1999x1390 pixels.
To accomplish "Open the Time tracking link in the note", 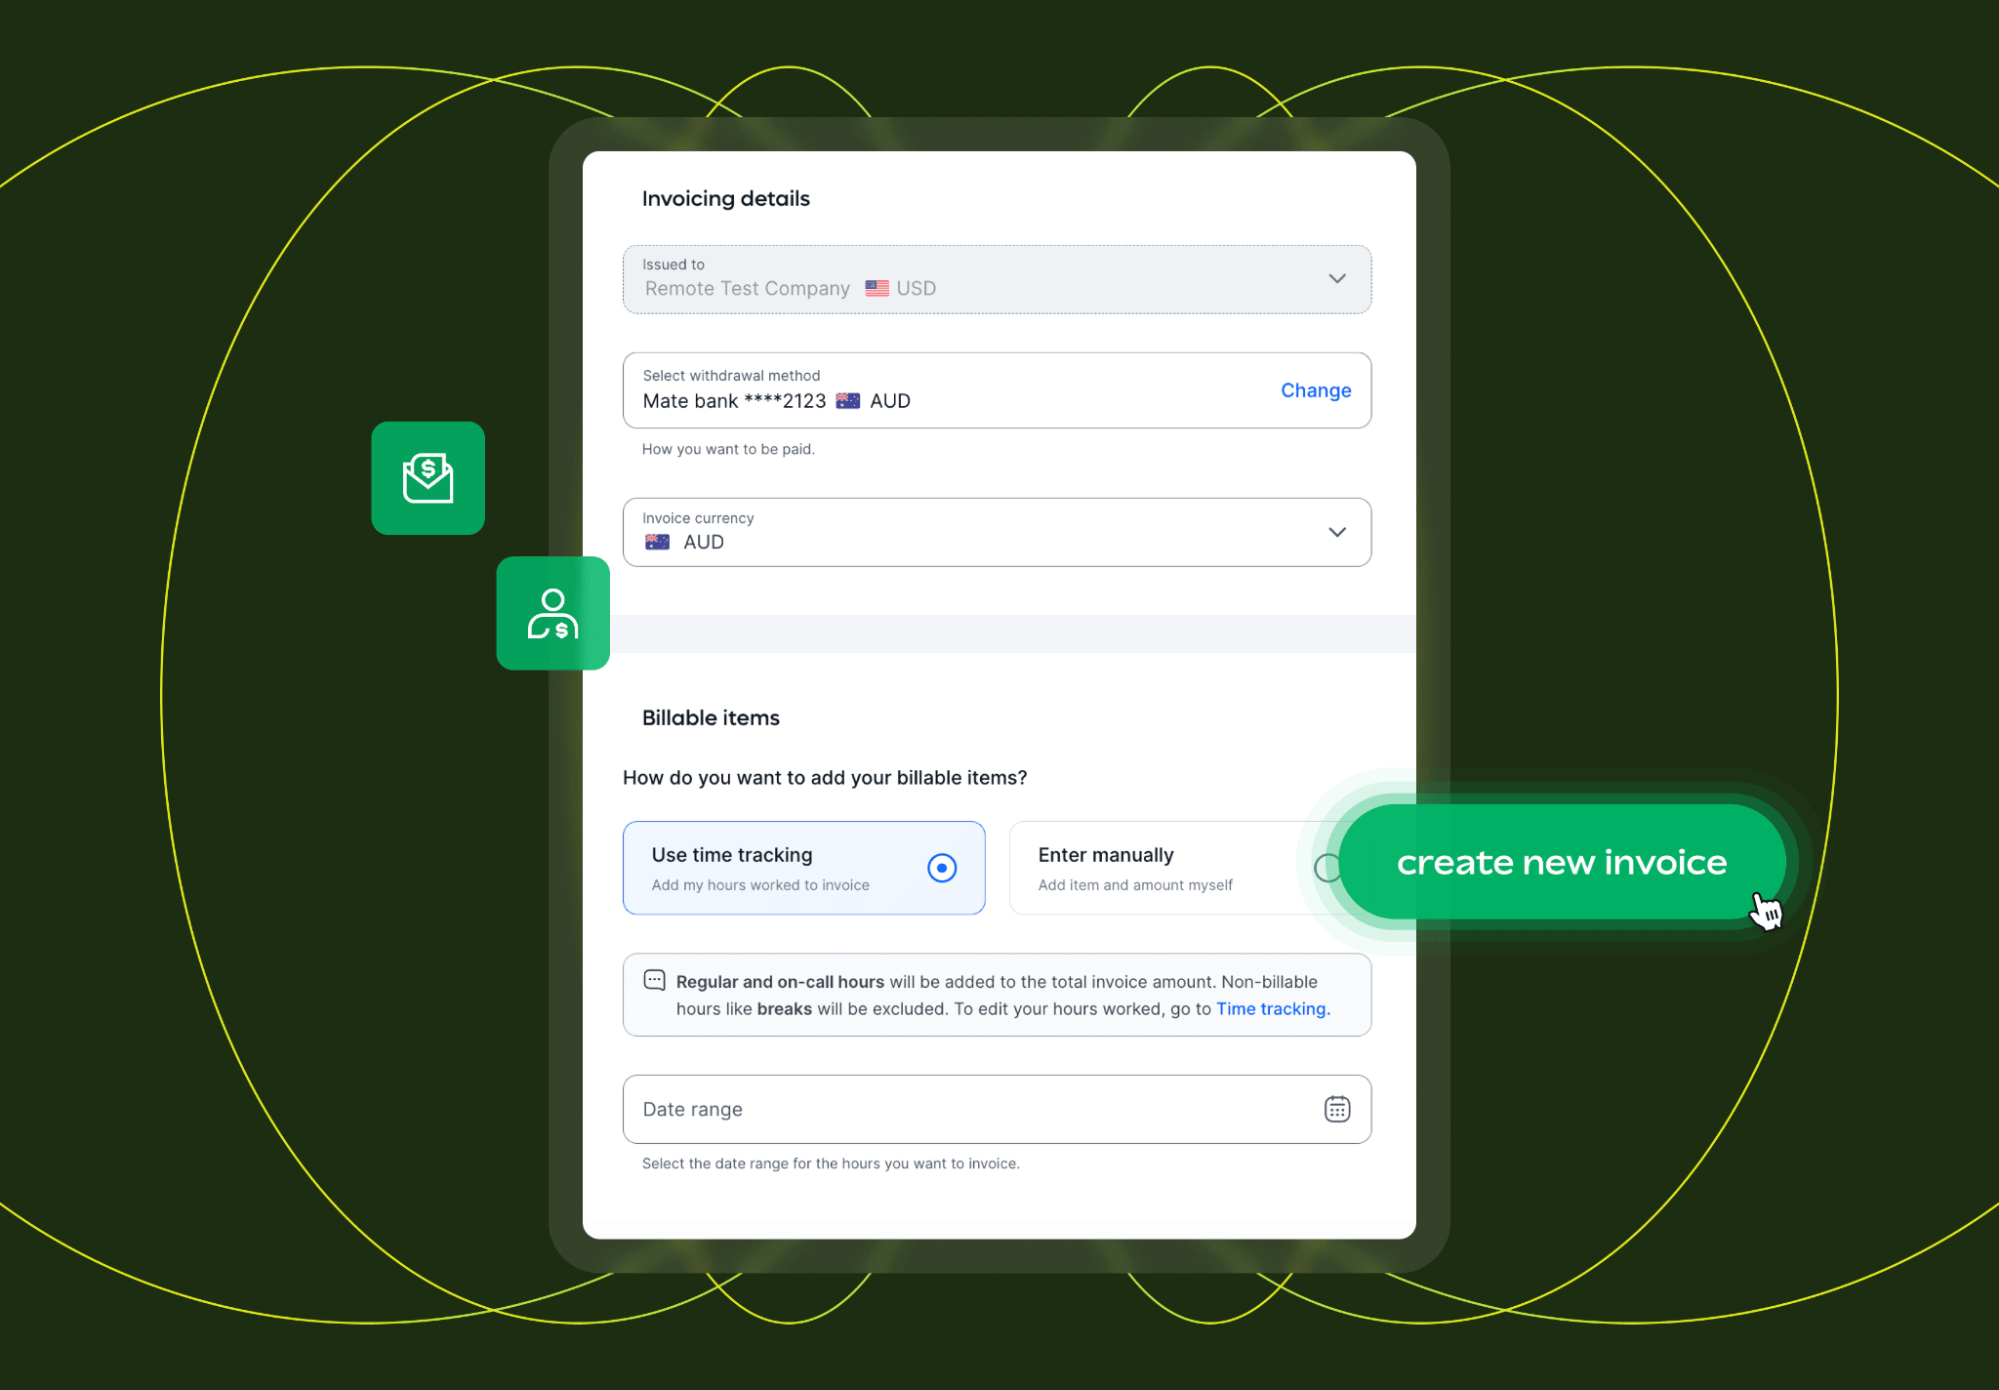I will tap(1271, 1008).
